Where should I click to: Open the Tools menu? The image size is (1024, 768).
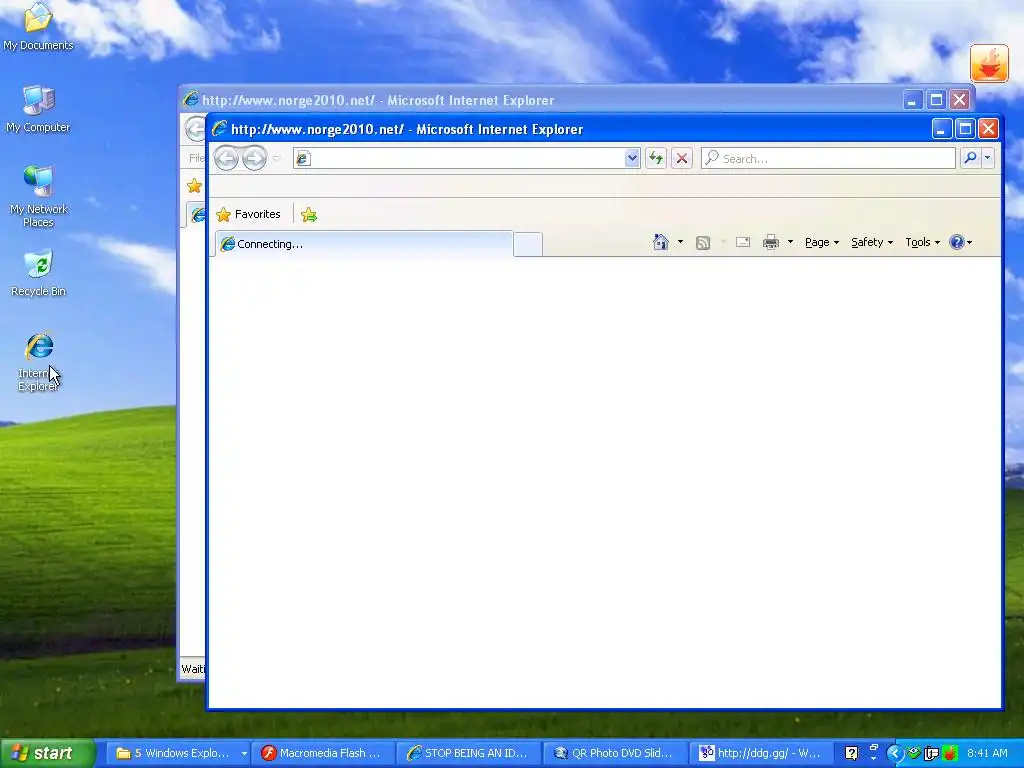(x=922, y=242)
